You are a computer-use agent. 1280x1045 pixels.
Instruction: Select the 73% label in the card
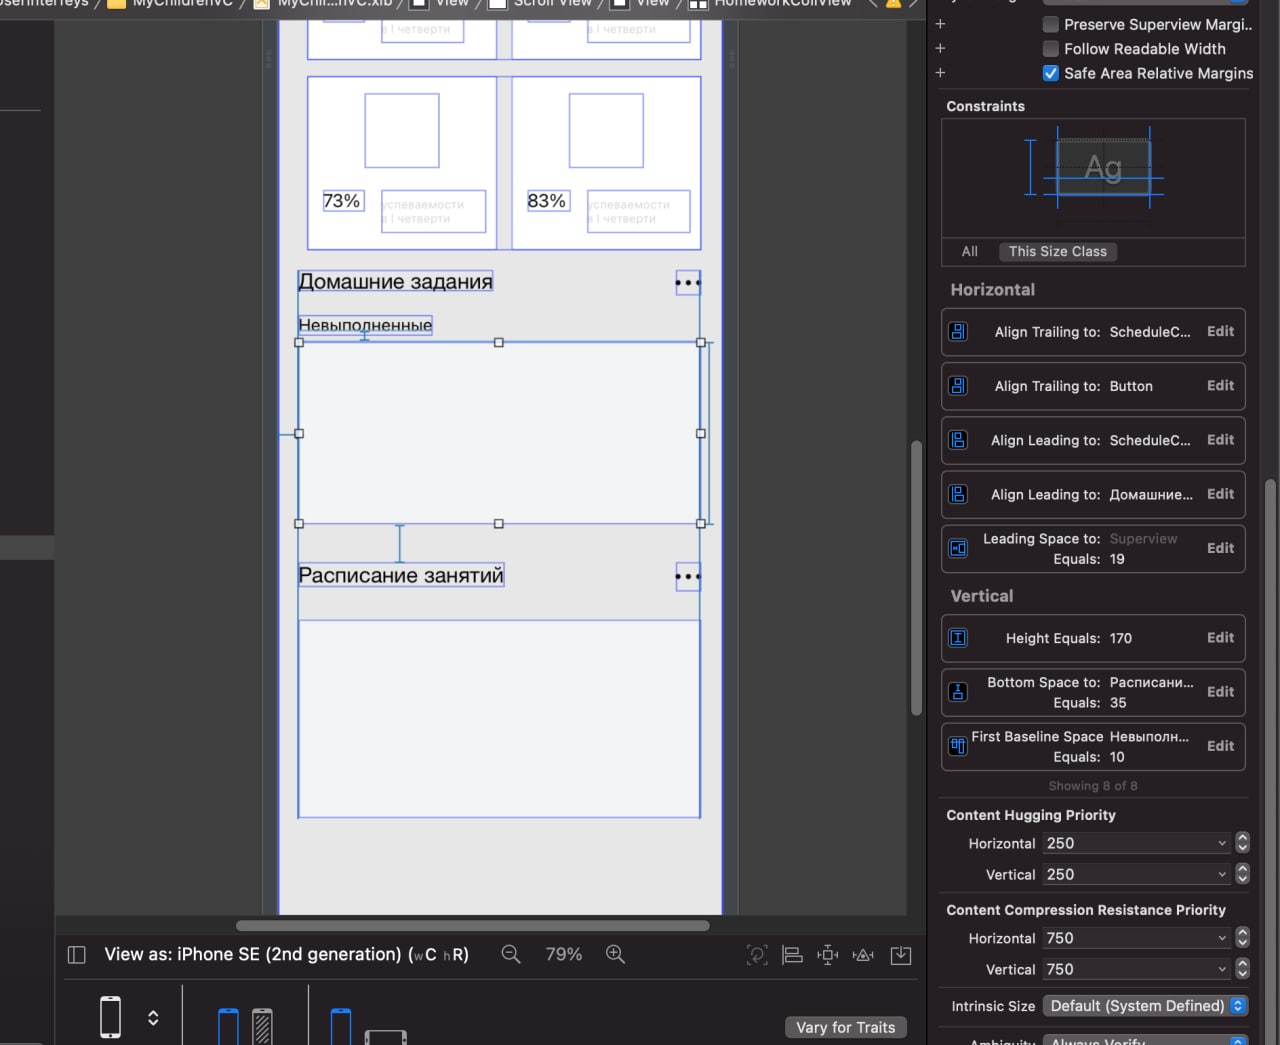coord(342,201)
